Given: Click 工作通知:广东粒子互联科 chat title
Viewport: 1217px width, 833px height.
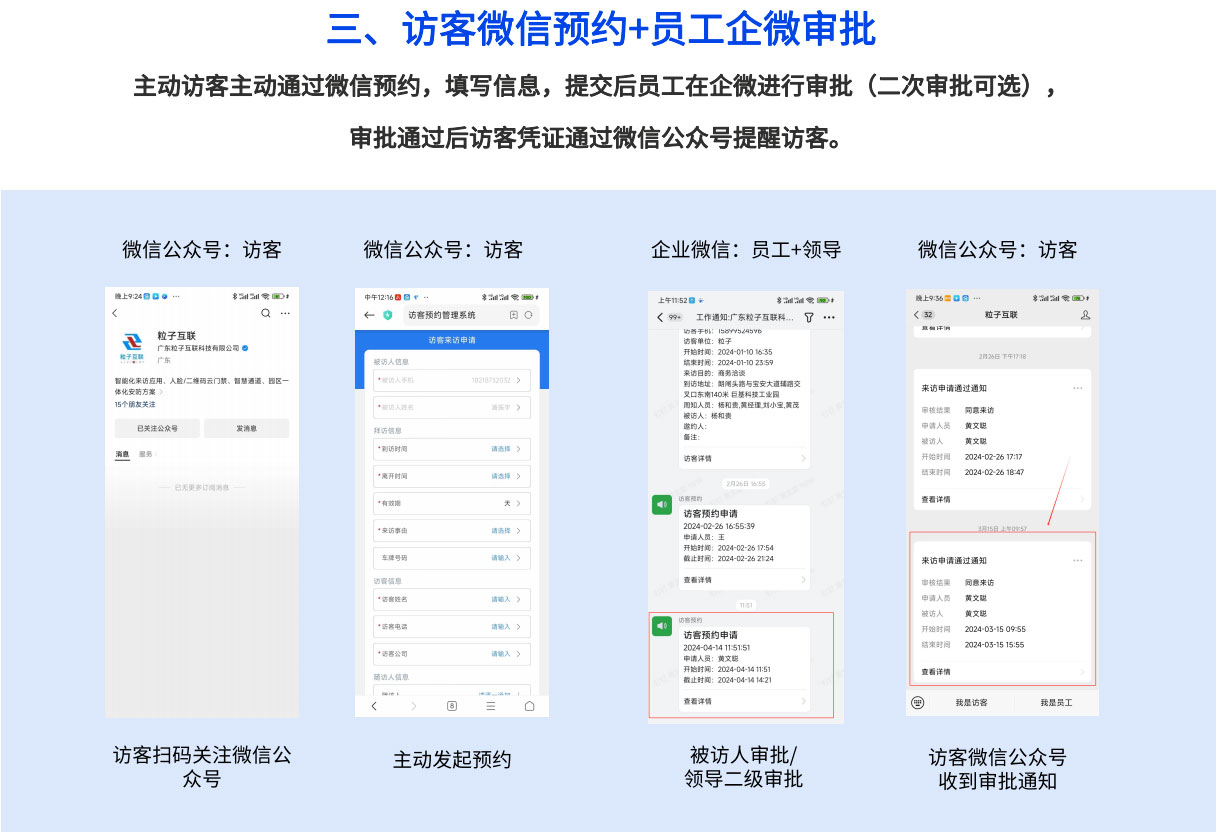Looking at the screenshot, I should click(x=745, y=317).
